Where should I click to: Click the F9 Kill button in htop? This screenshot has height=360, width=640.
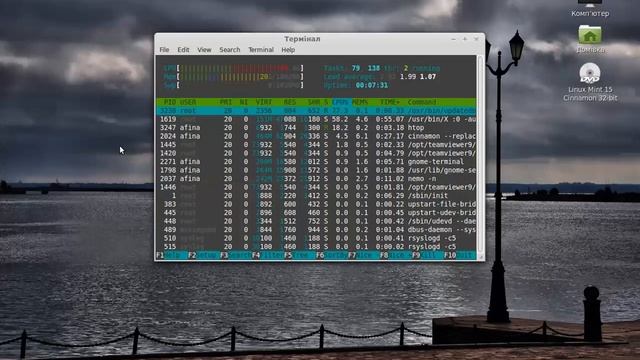428,255
